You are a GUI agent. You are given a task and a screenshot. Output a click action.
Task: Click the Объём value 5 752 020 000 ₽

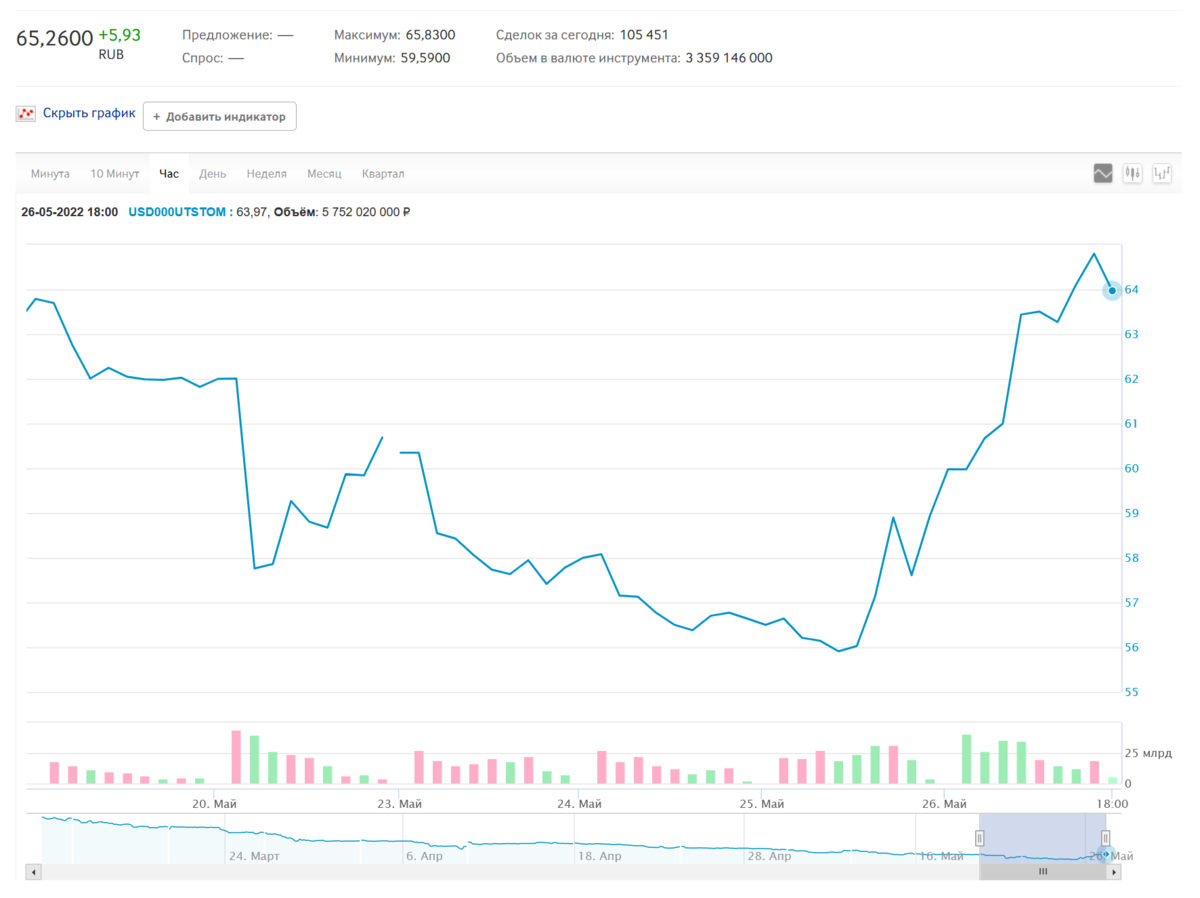pos(364,212)
